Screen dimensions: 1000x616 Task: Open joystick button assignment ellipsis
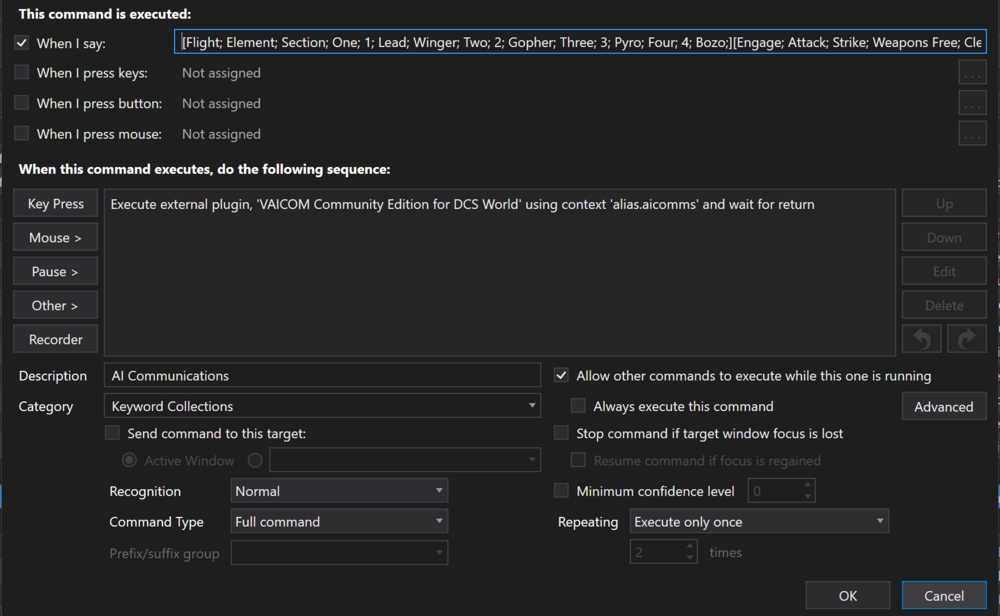pos(972,104)
